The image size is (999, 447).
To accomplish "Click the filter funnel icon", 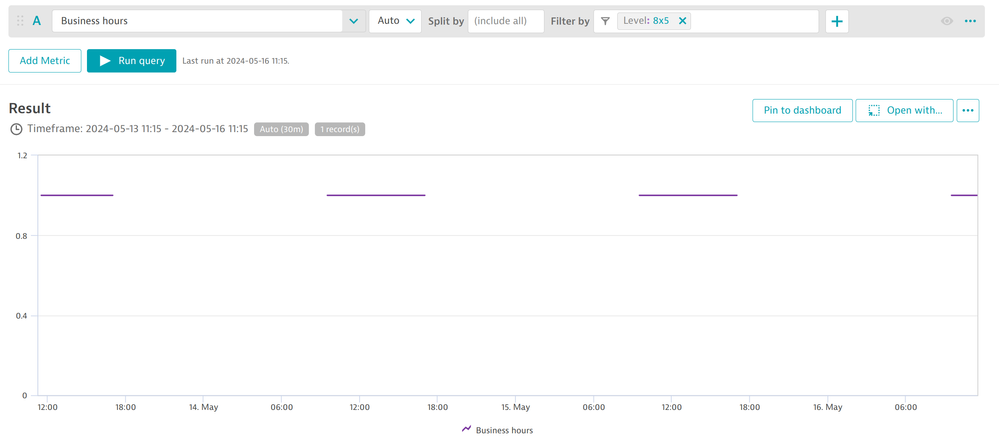I will click(x=605, y=21).
